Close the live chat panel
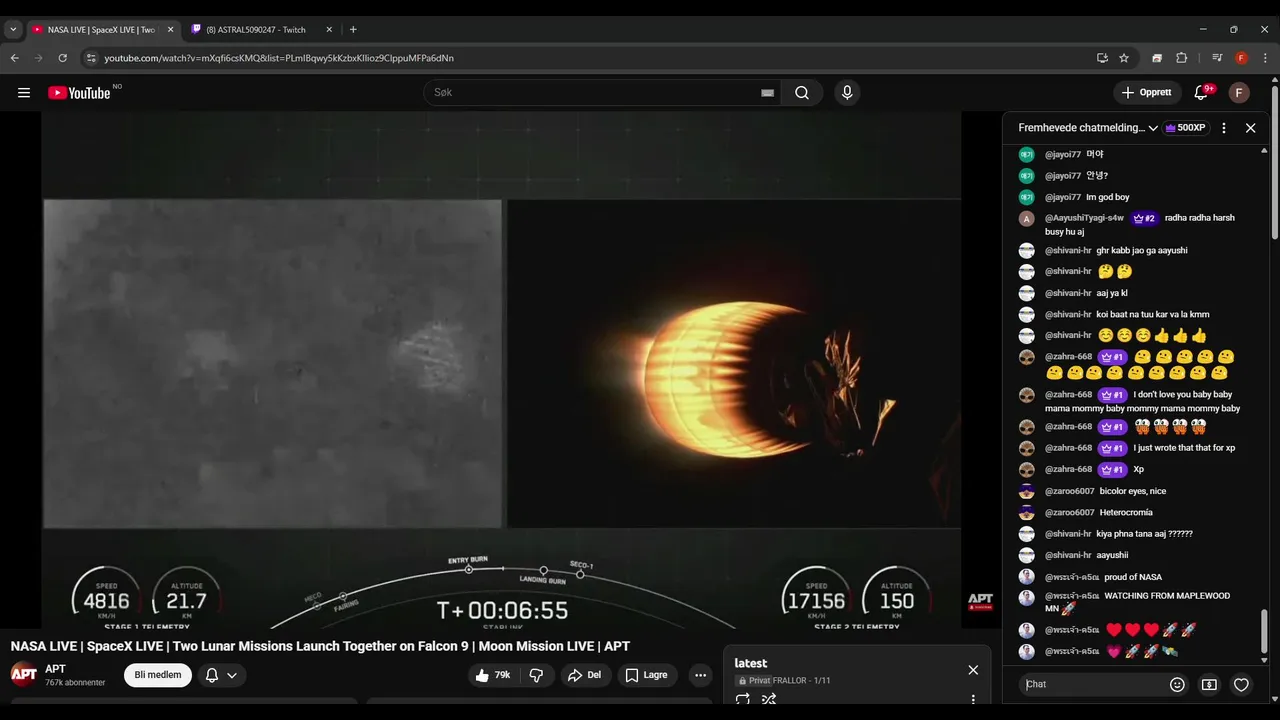 point(1250,128)
